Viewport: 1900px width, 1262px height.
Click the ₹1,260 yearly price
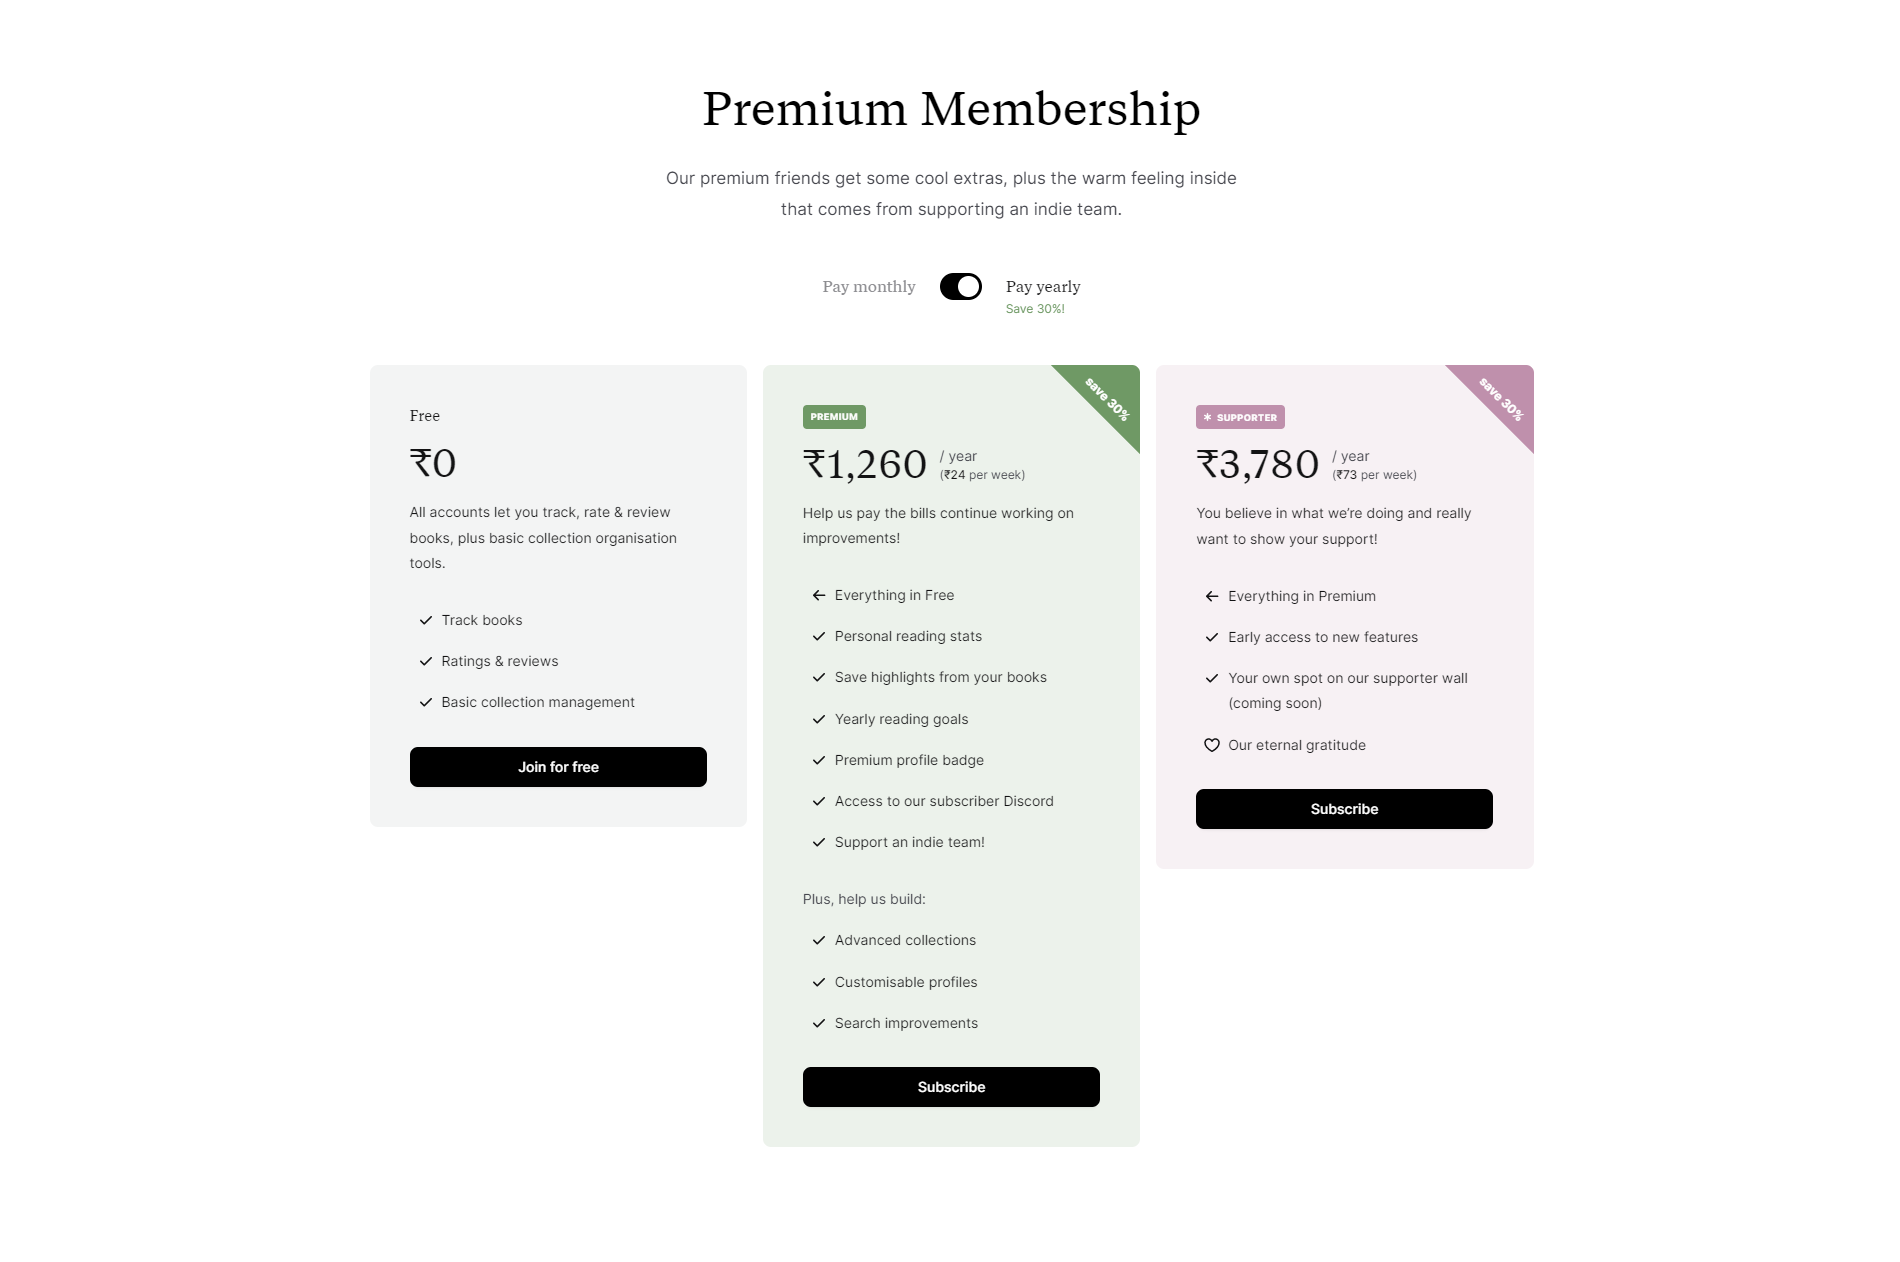click(865, 464)
